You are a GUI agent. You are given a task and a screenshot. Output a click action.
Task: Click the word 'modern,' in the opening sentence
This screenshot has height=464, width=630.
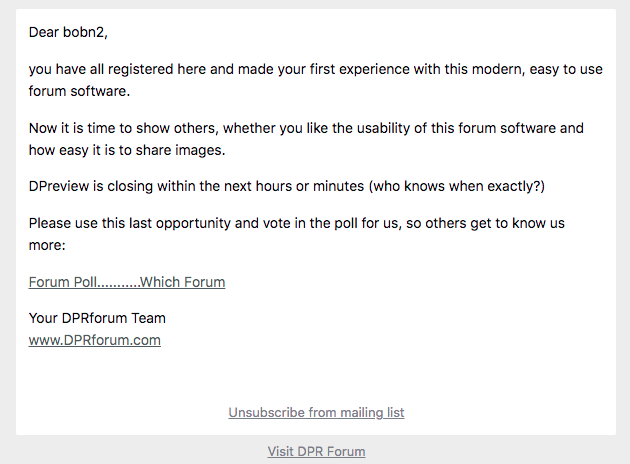tap(498, 69)
